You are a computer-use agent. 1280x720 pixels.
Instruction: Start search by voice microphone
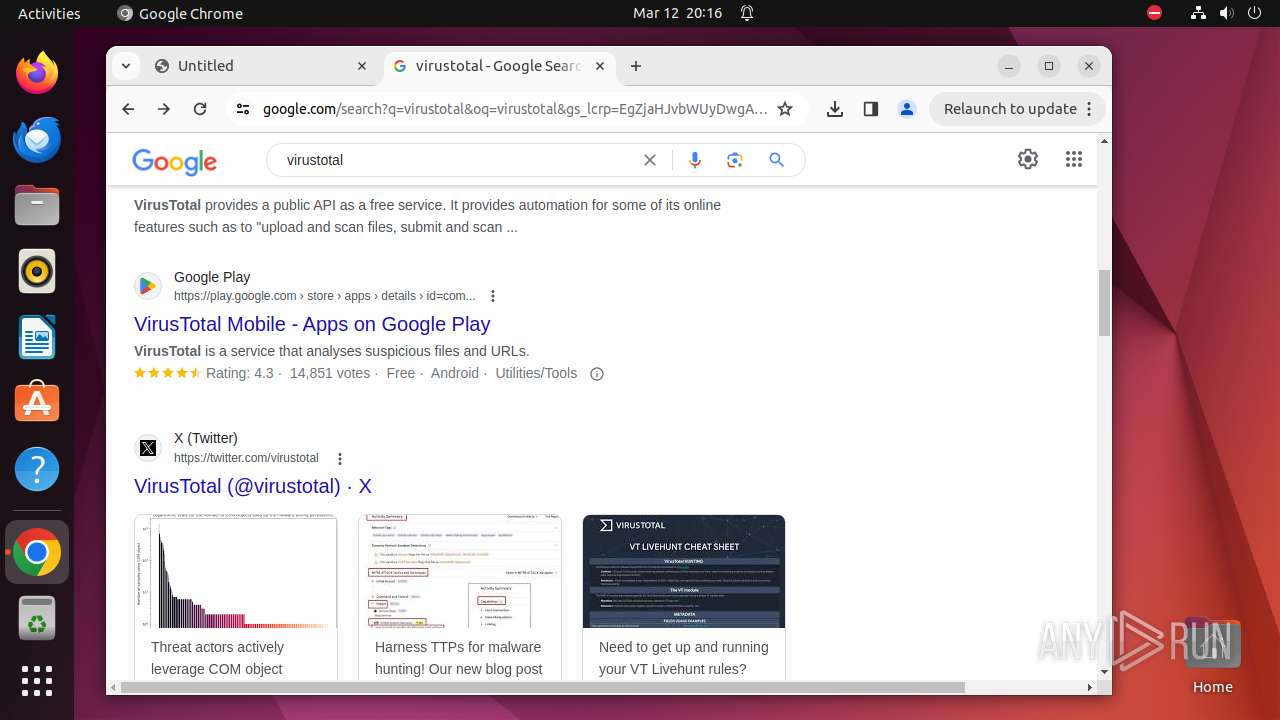point(695,160)
